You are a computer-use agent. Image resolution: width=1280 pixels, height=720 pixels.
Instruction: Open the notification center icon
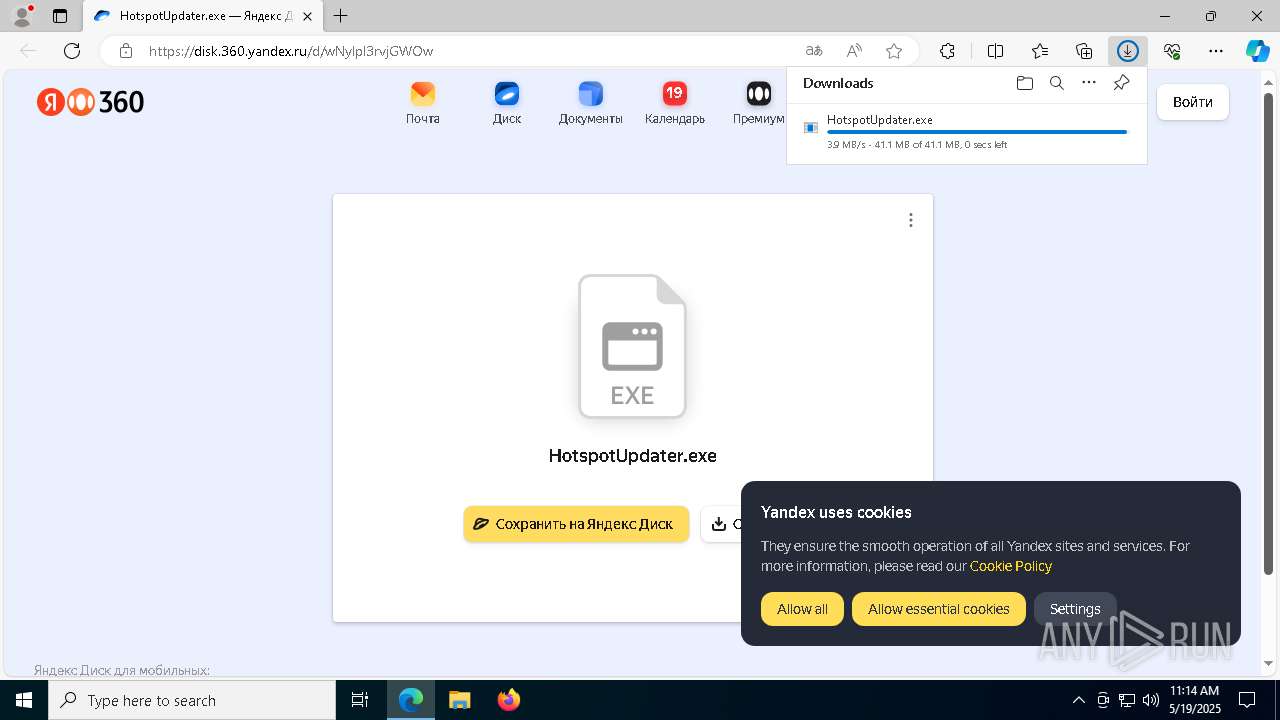point(1248,700)
